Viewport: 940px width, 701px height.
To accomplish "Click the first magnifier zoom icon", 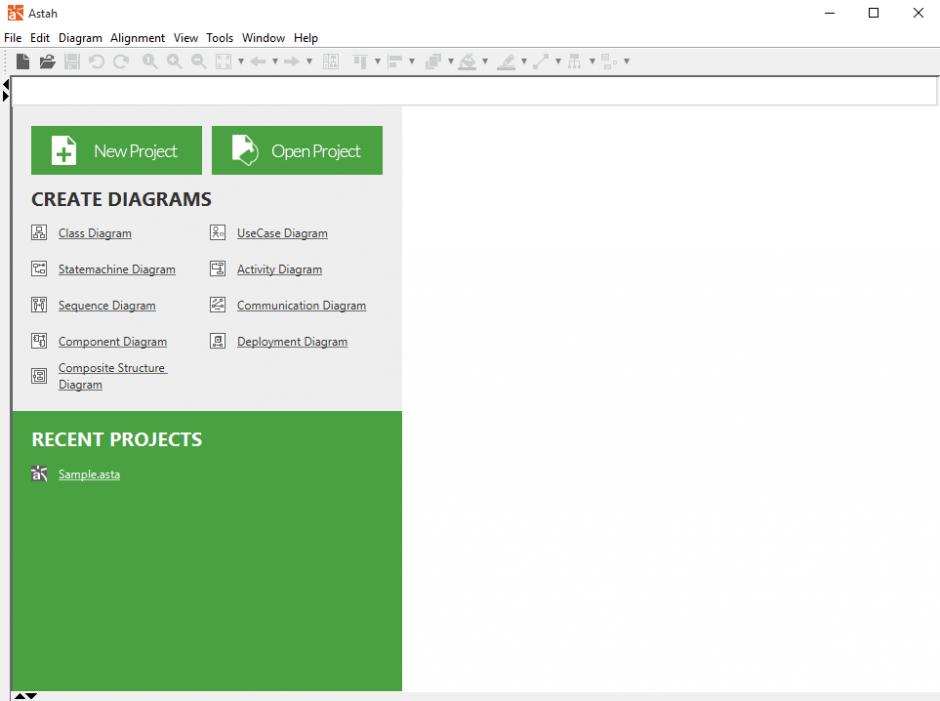I will point(150,61).
